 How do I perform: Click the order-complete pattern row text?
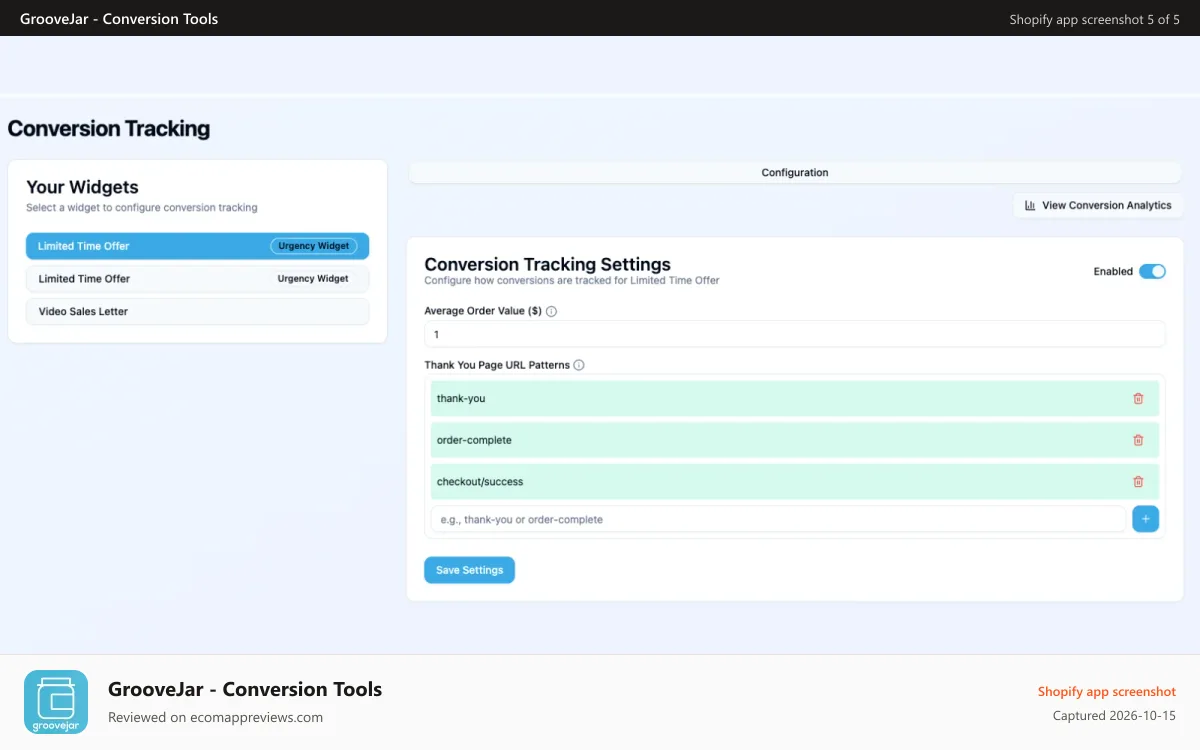tap(474, 440)
